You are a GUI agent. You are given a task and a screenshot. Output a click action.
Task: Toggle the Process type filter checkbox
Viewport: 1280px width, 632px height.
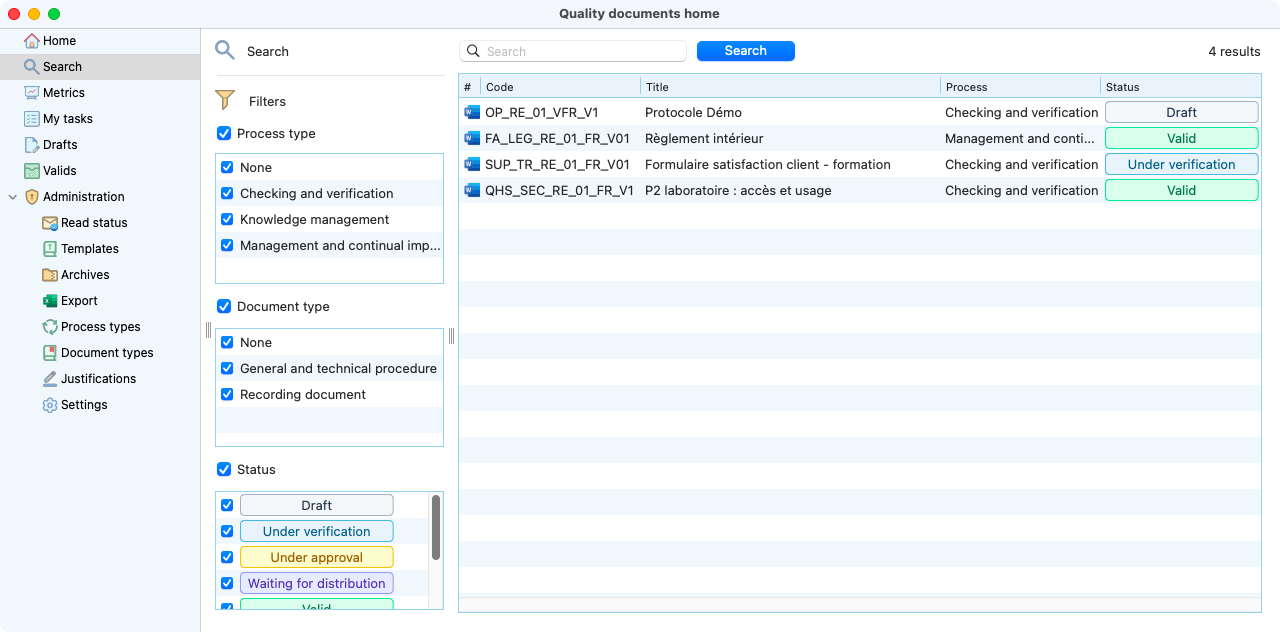[x=224, y=133]
